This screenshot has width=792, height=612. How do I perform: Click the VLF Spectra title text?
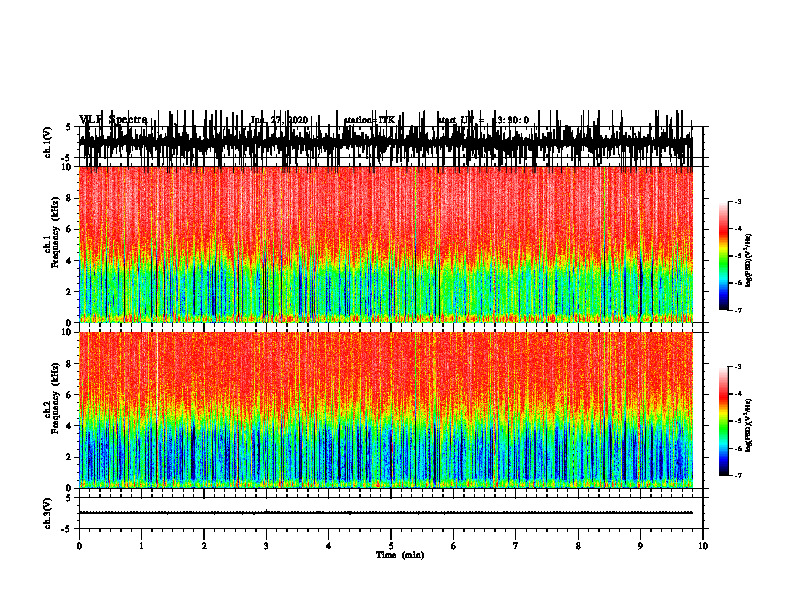click(x=113, y=120)
